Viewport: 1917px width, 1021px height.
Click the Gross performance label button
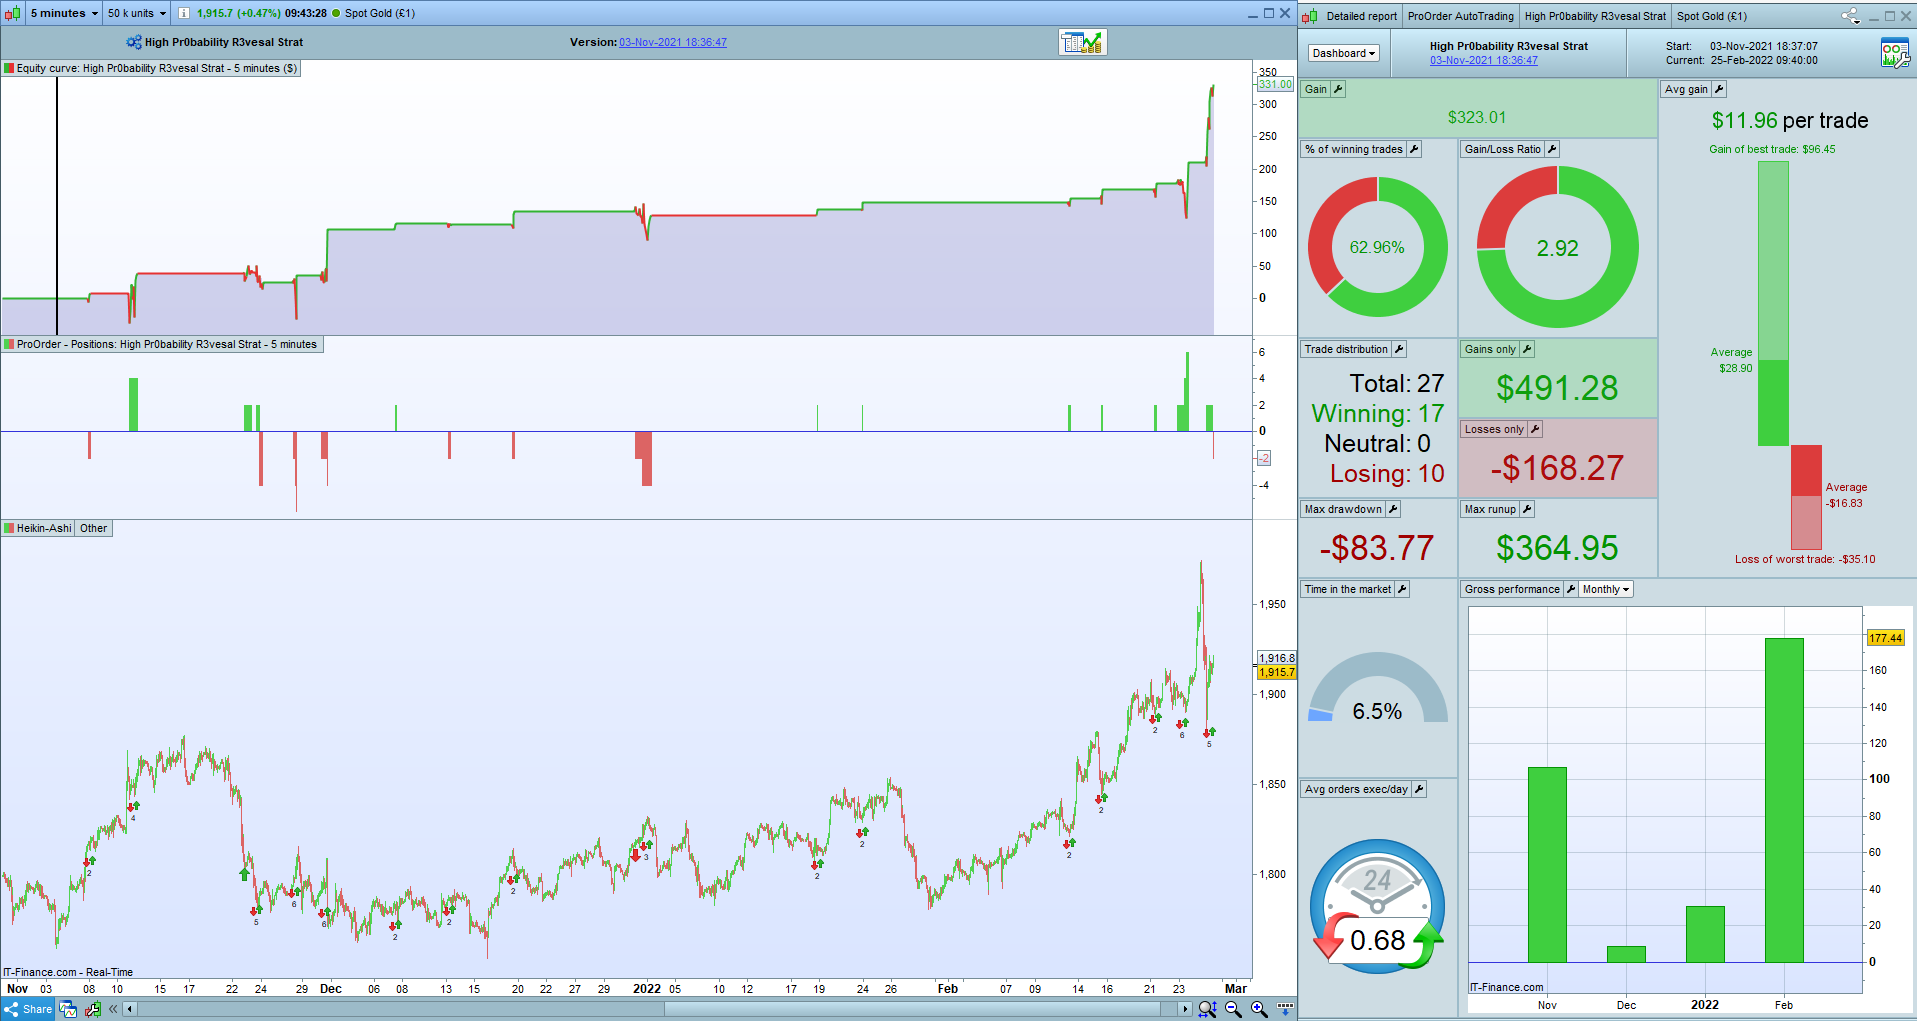point(1512,589)
